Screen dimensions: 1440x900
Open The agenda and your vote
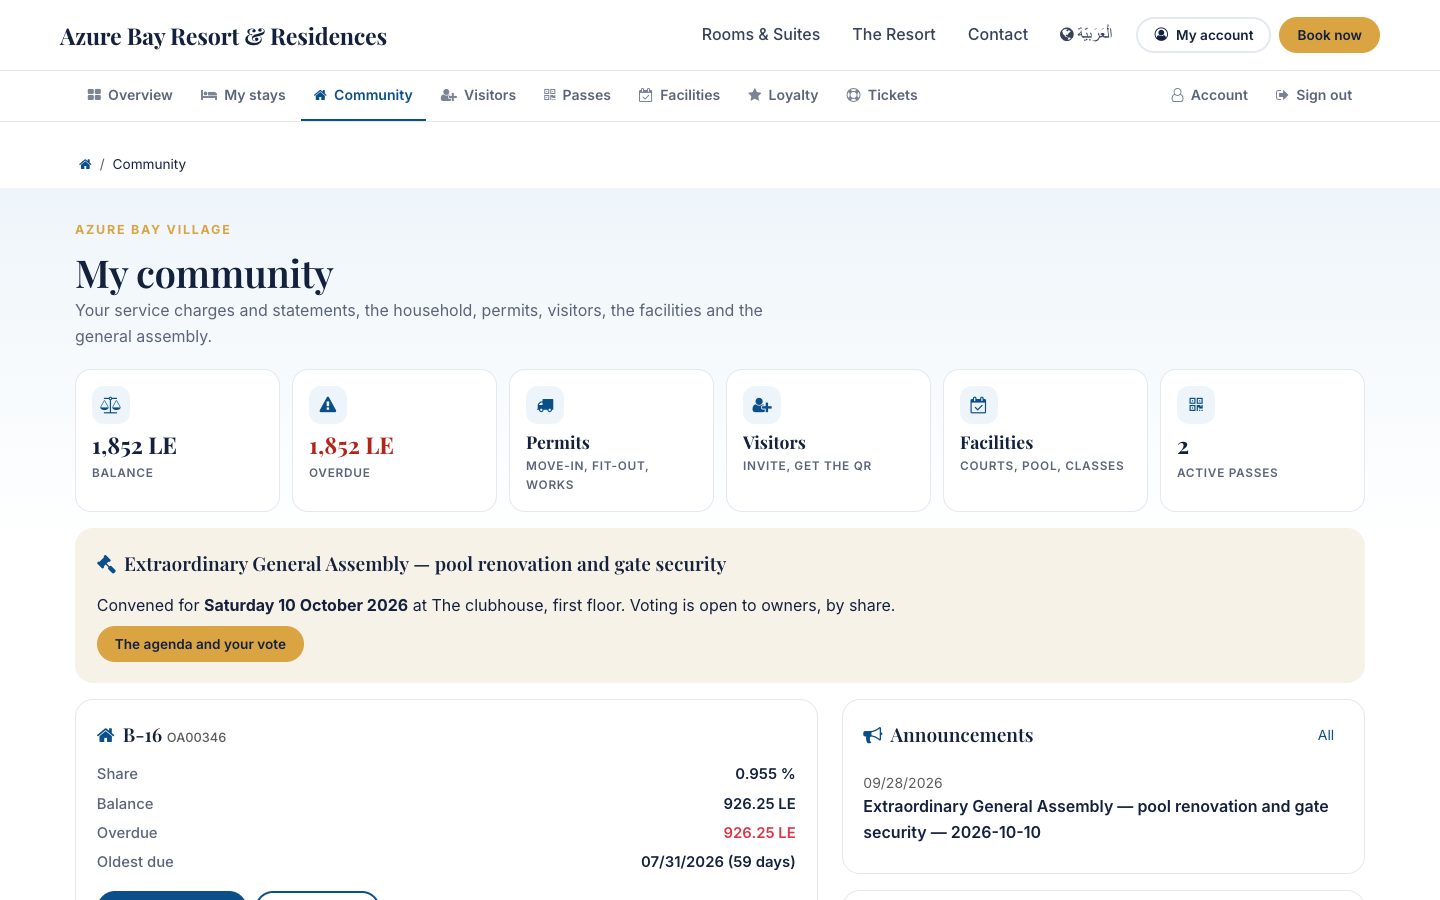[200, 644]
